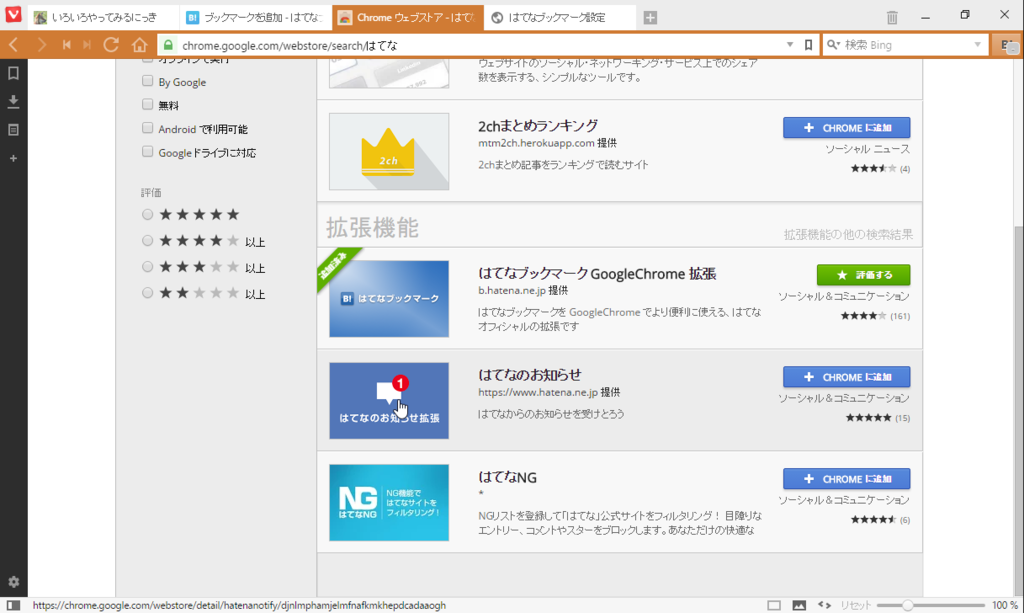Toggle the side panel from status bar
The height and width of the screenshot is (613, 1024).
(13, 605)
